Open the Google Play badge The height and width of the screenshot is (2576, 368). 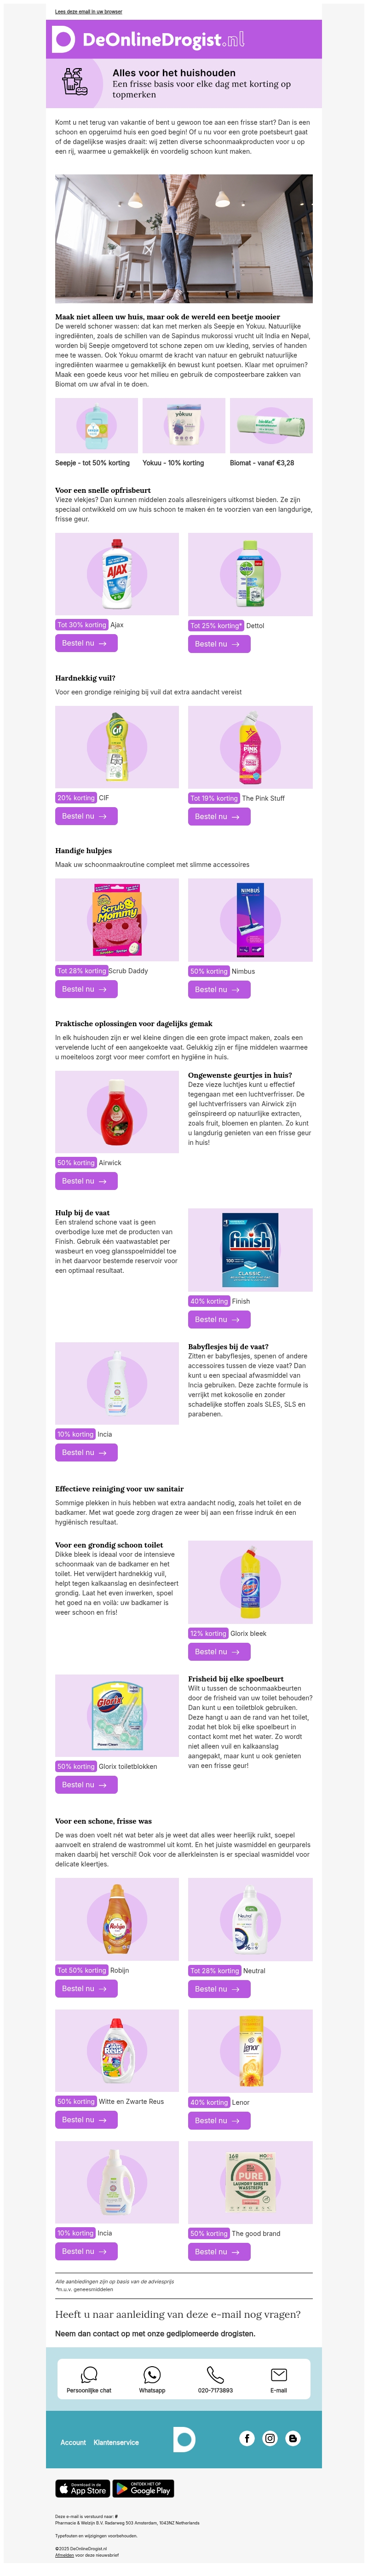(143, 2488)
